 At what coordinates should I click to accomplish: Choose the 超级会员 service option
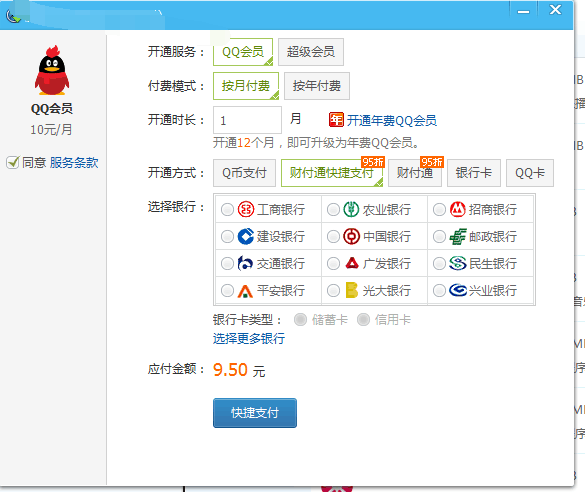coord(311,52)
